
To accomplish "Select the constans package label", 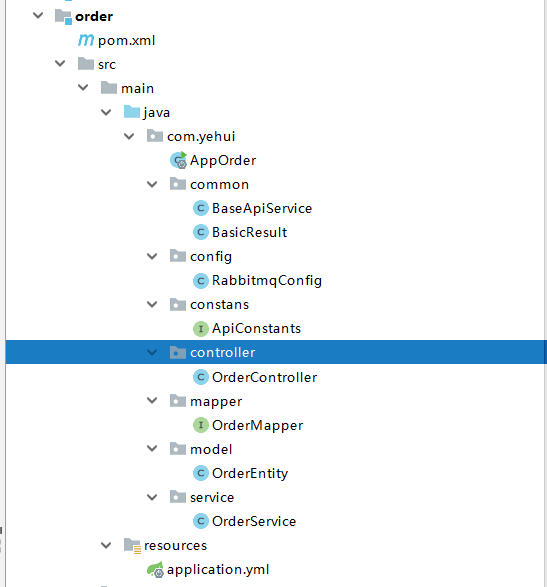I will (219, 305).
